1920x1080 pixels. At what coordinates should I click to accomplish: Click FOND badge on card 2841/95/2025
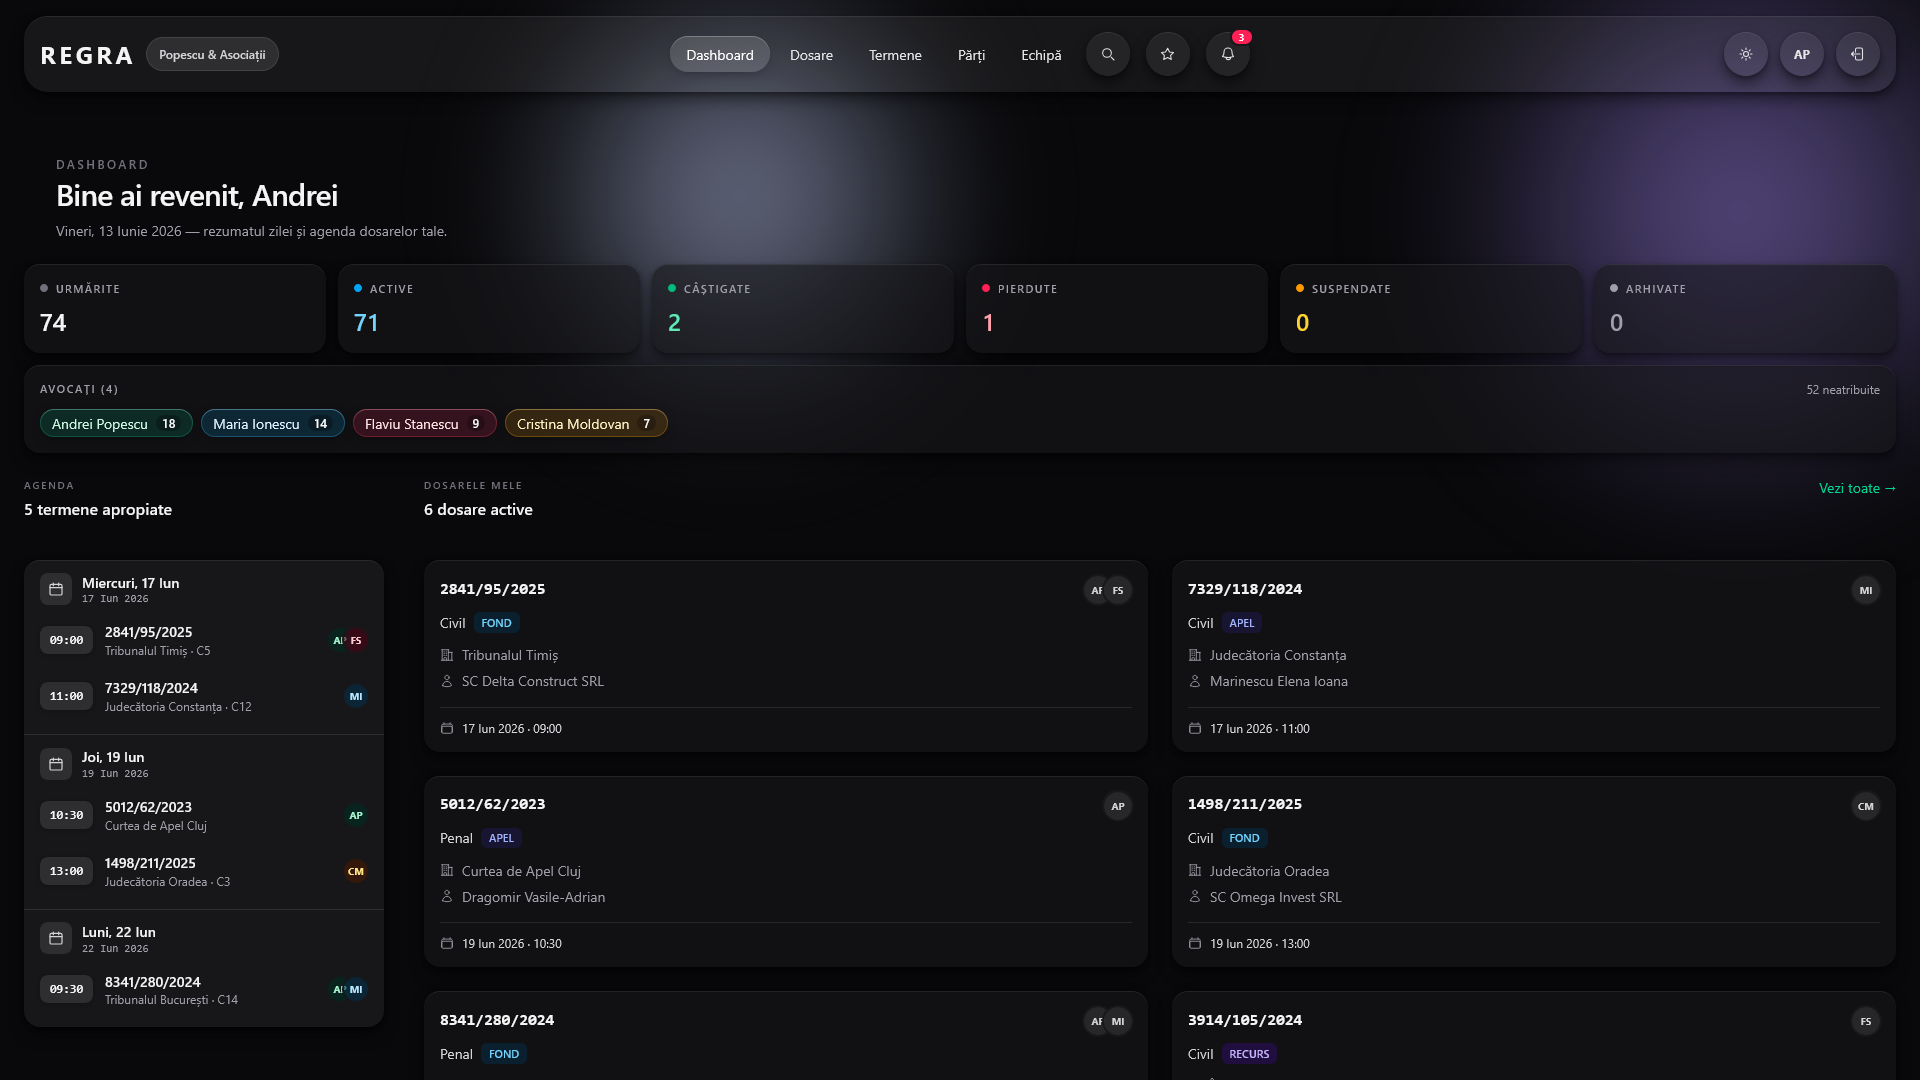496,623
